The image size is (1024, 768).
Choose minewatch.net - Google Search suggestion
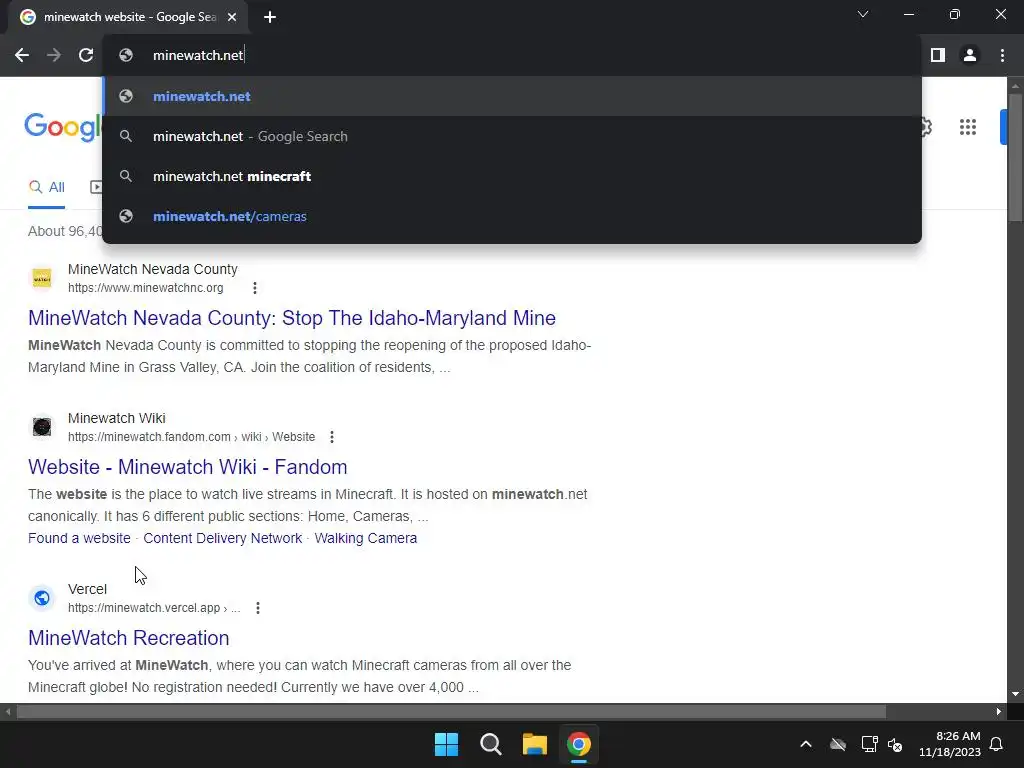(x=512, y=136)
